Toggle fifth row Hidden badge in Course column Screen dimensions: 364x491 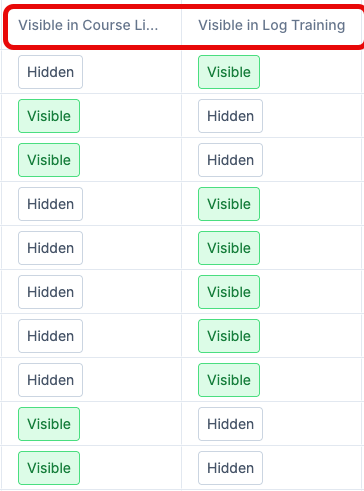pyautogui.click(x=50, y=248)
